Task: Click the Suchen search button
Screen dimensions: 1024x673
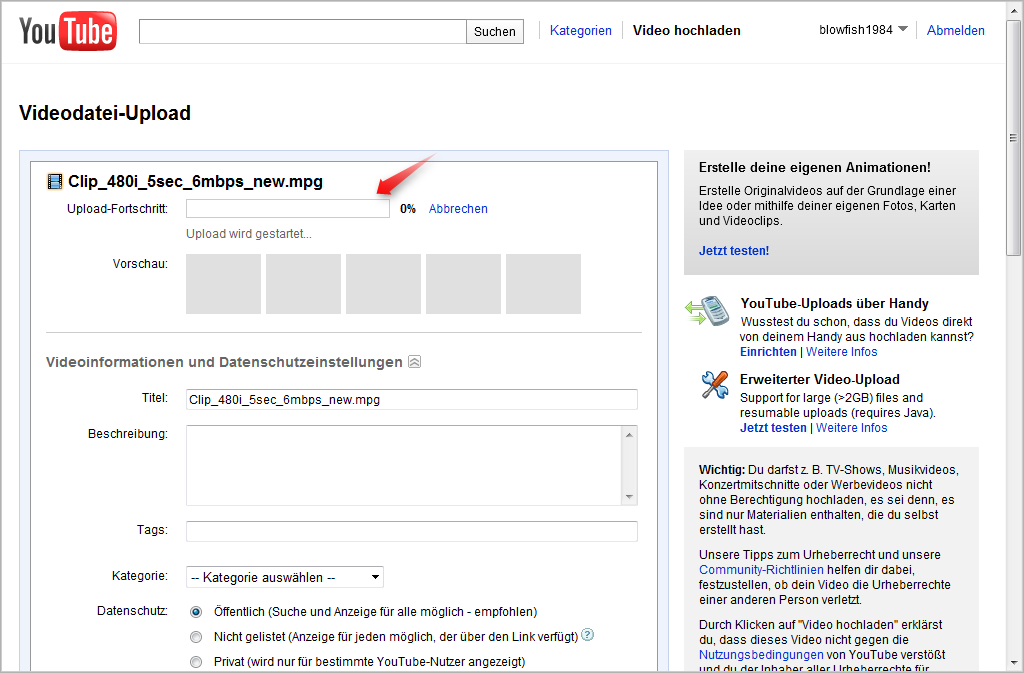Action: (494, 31)
